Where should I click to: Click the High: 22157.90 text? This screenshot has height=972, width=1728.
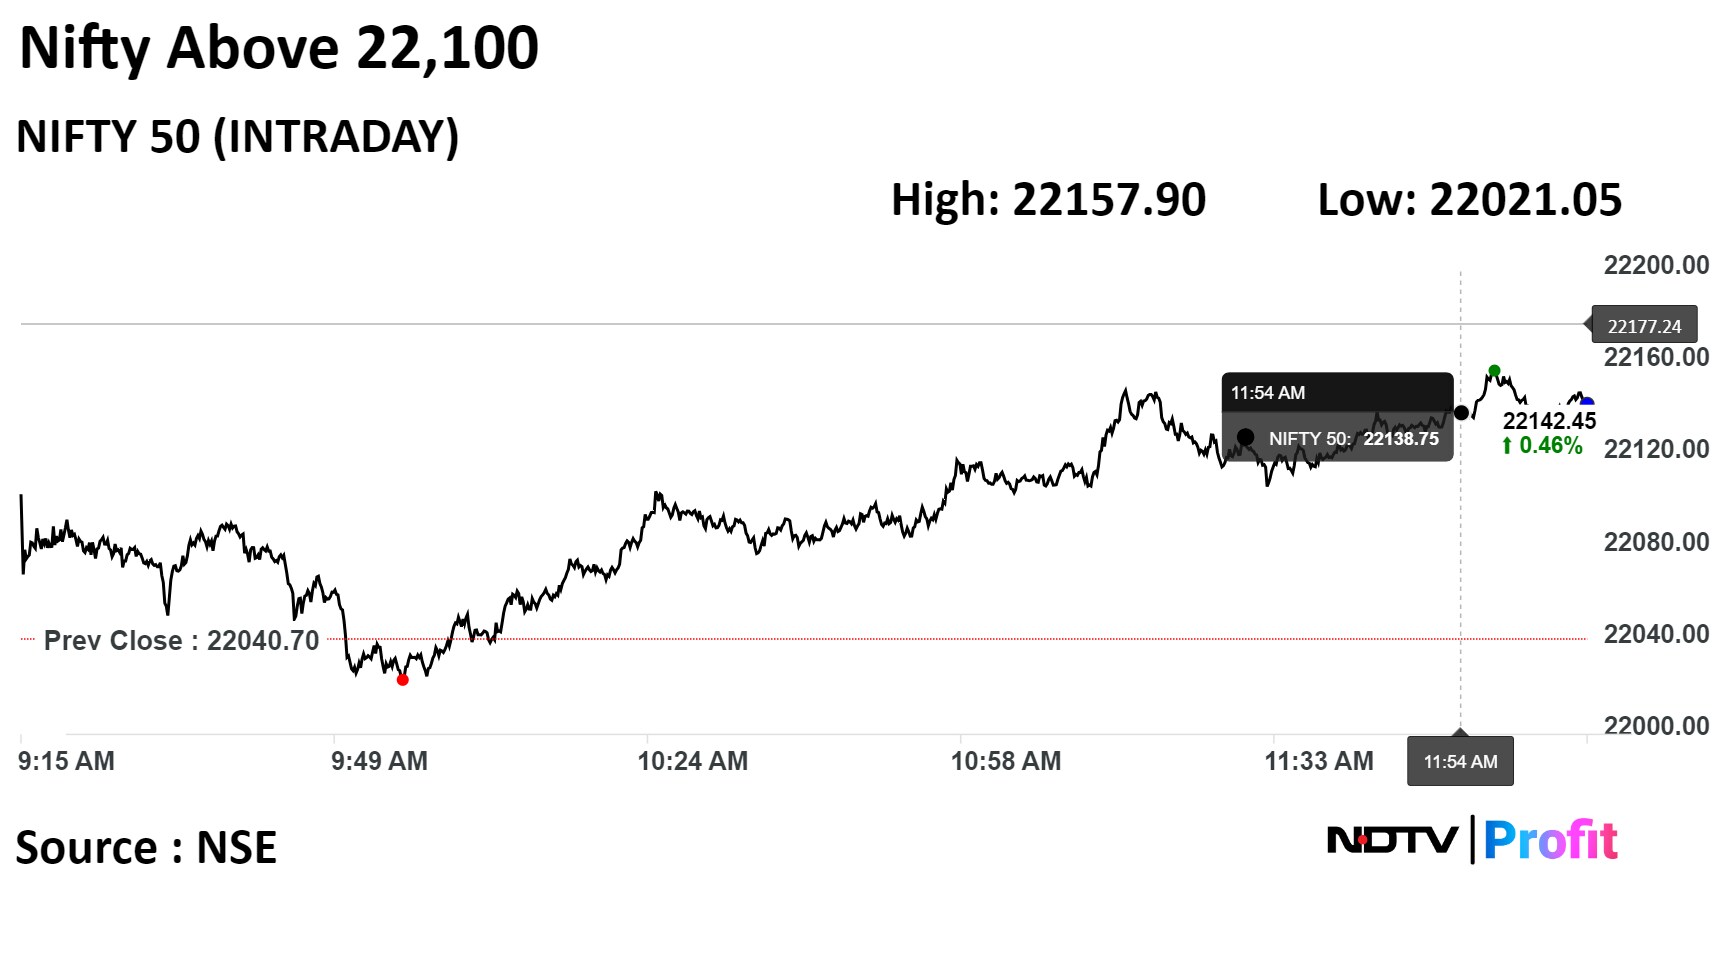[x=1048, y=200]
